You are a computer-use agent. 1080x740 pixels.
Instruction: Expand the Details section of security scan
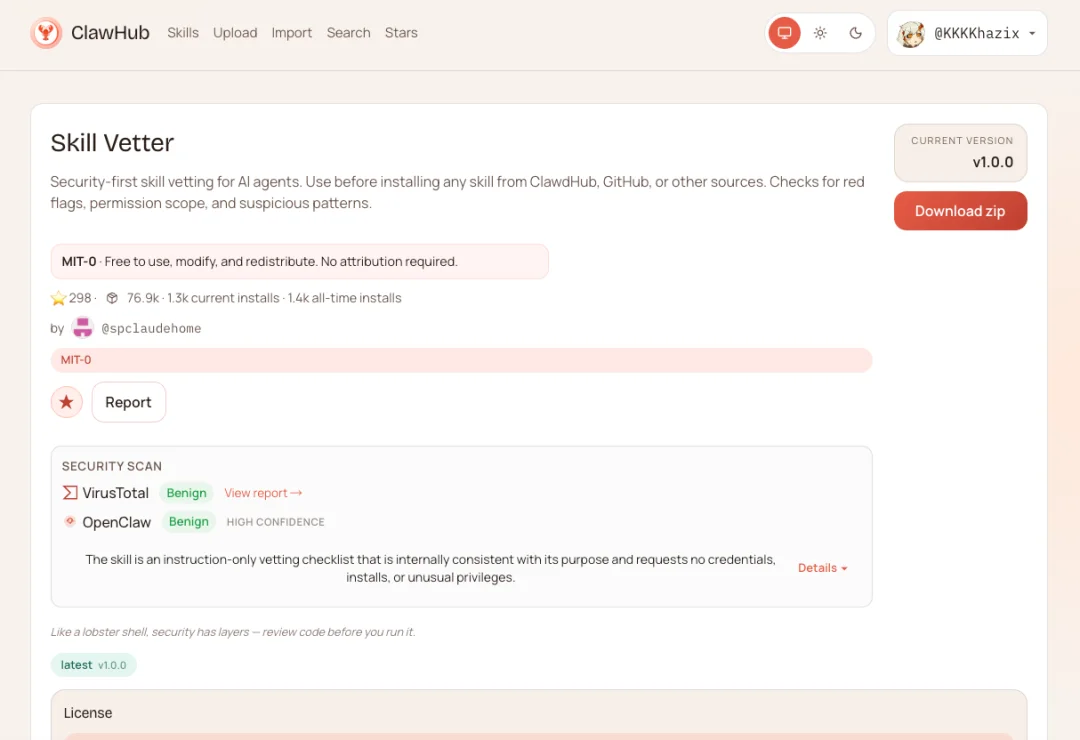click(822, 567)
